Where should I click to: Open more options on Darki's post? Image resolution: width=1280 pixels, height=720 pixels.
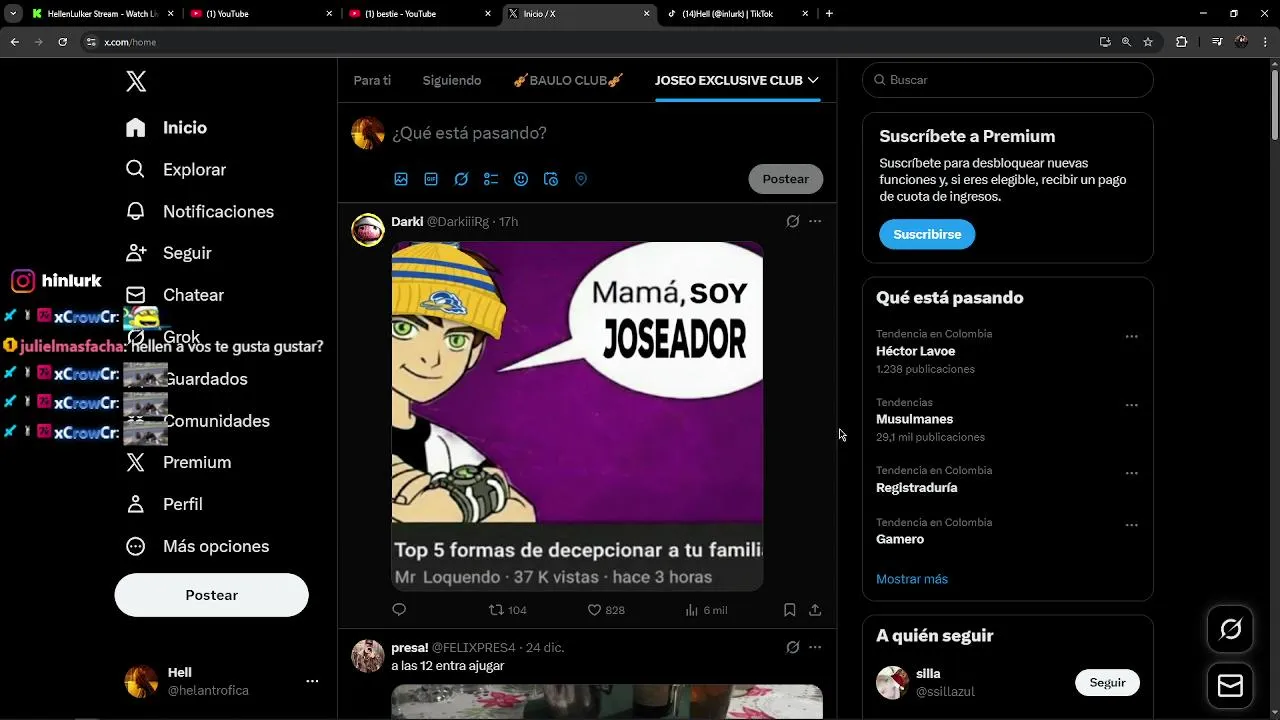tap(815, 221)
